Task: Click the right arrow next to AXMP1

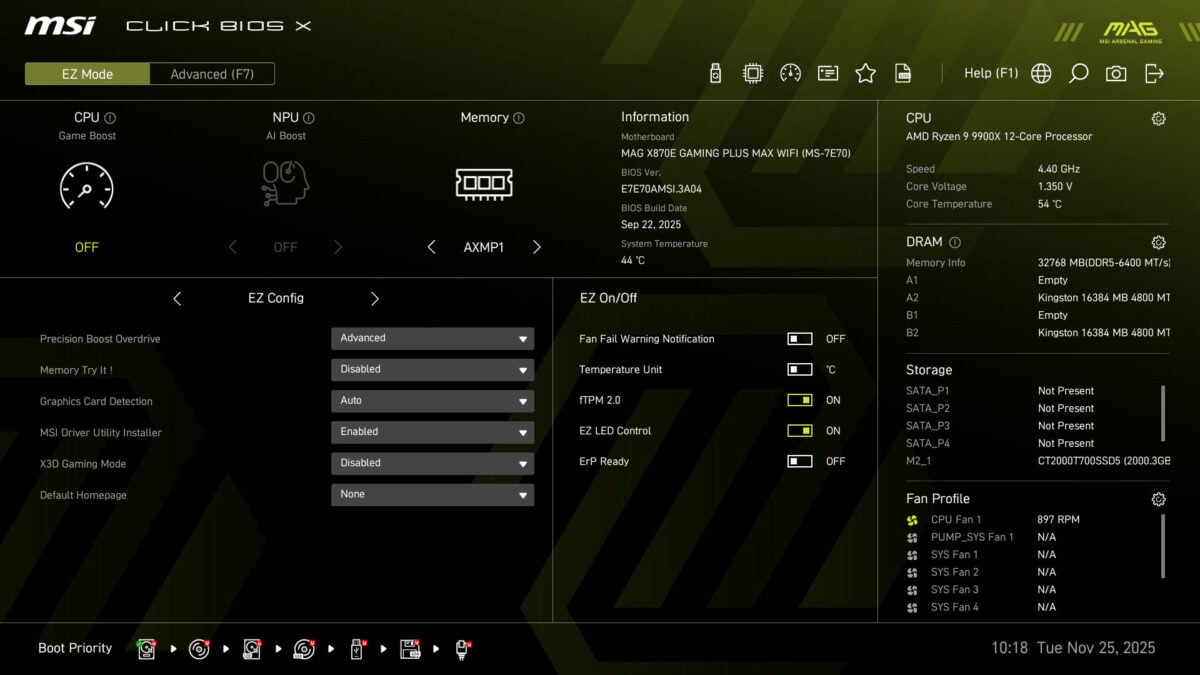Action: point(537,246)
